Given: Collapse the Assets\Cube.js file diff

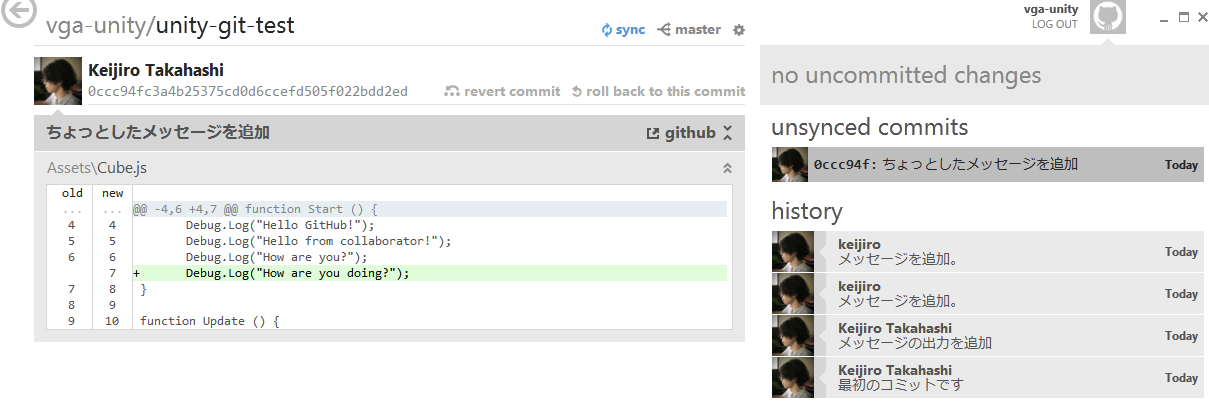Looking at the screenshot, I should pyautogui.click(x=728, y=169).
